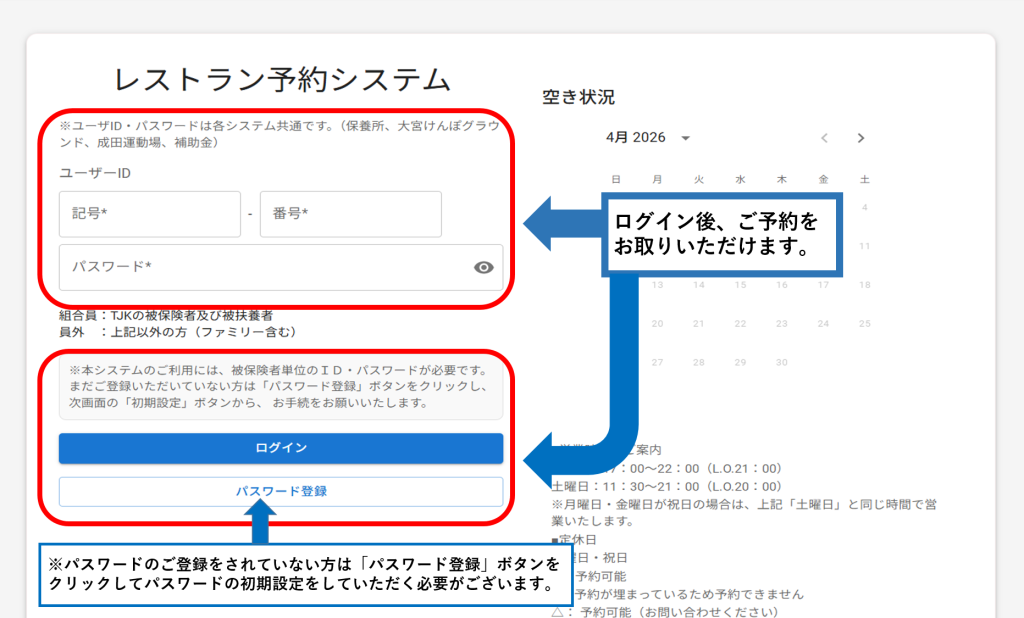This screenshot has height=618, width=1024.
Task: Choose the 20th in the calendar
Action: click(657, 323)
